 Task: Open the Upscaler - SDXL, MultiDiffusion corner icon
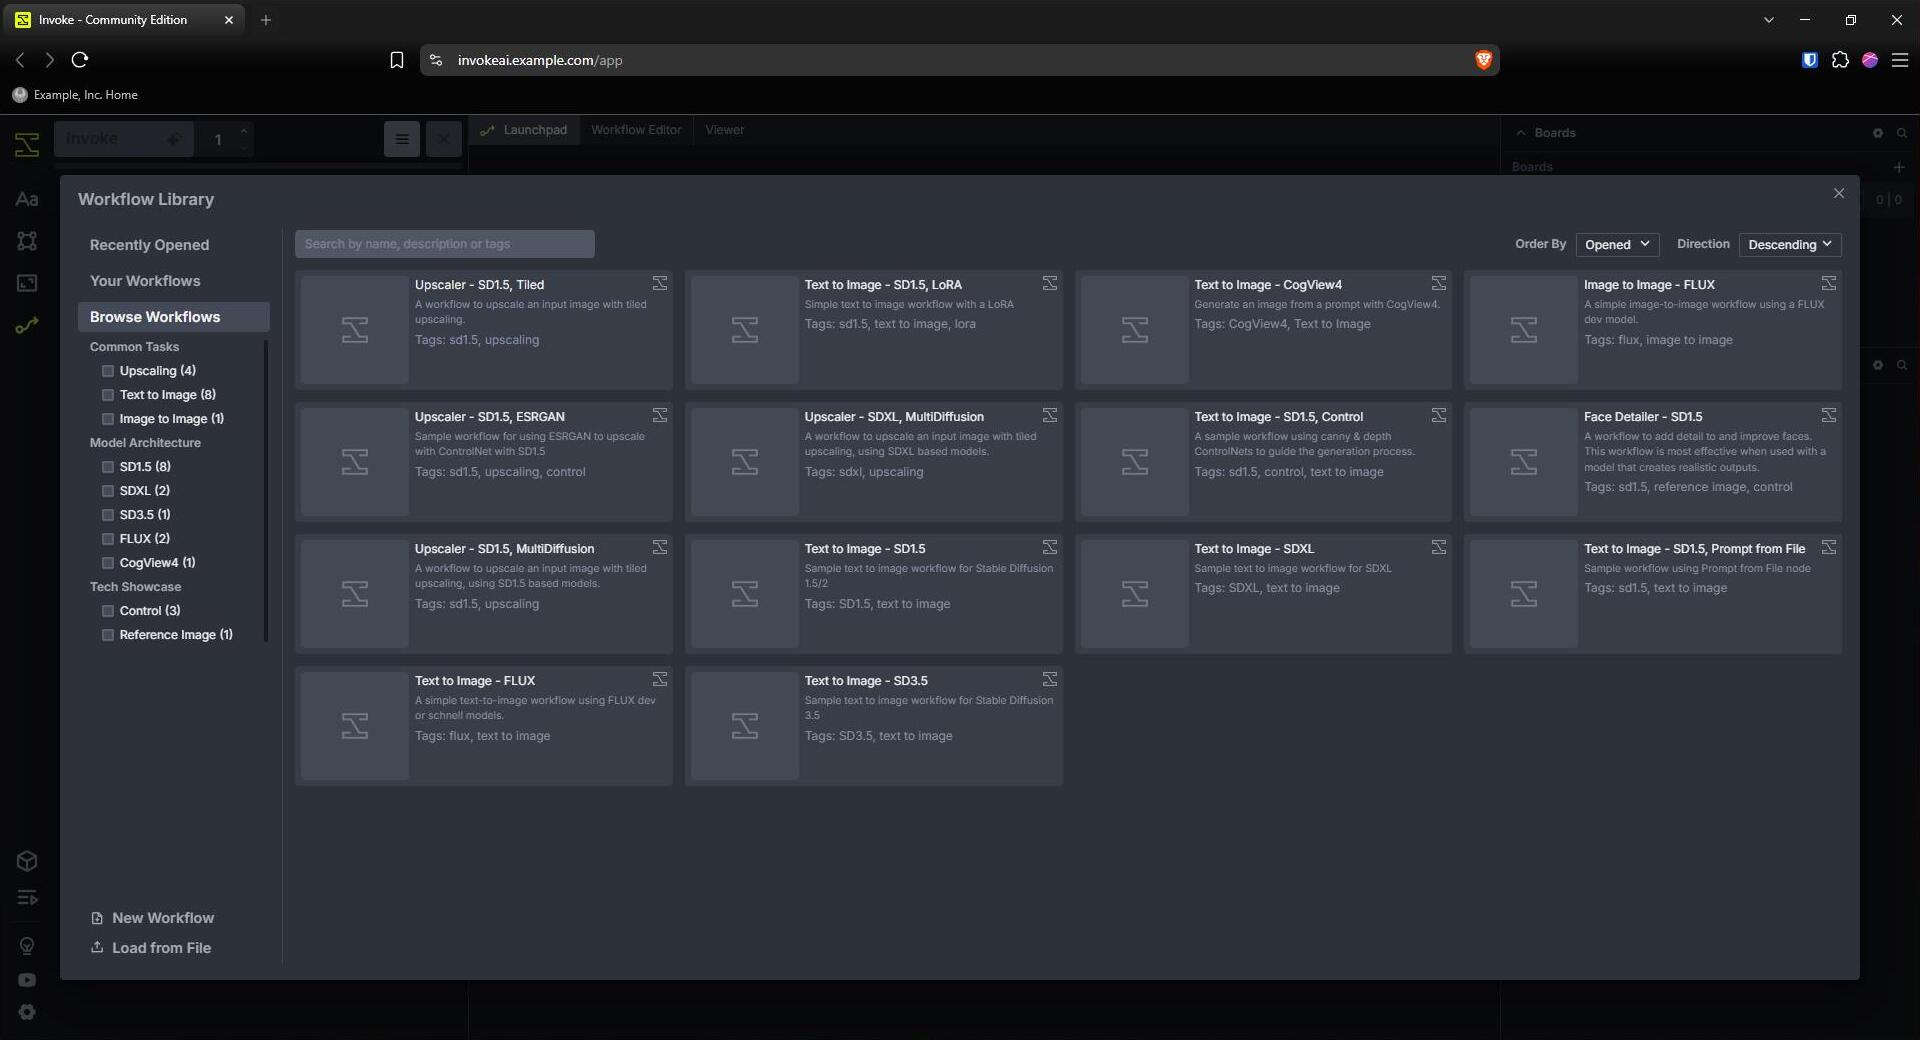(1050, 416)
